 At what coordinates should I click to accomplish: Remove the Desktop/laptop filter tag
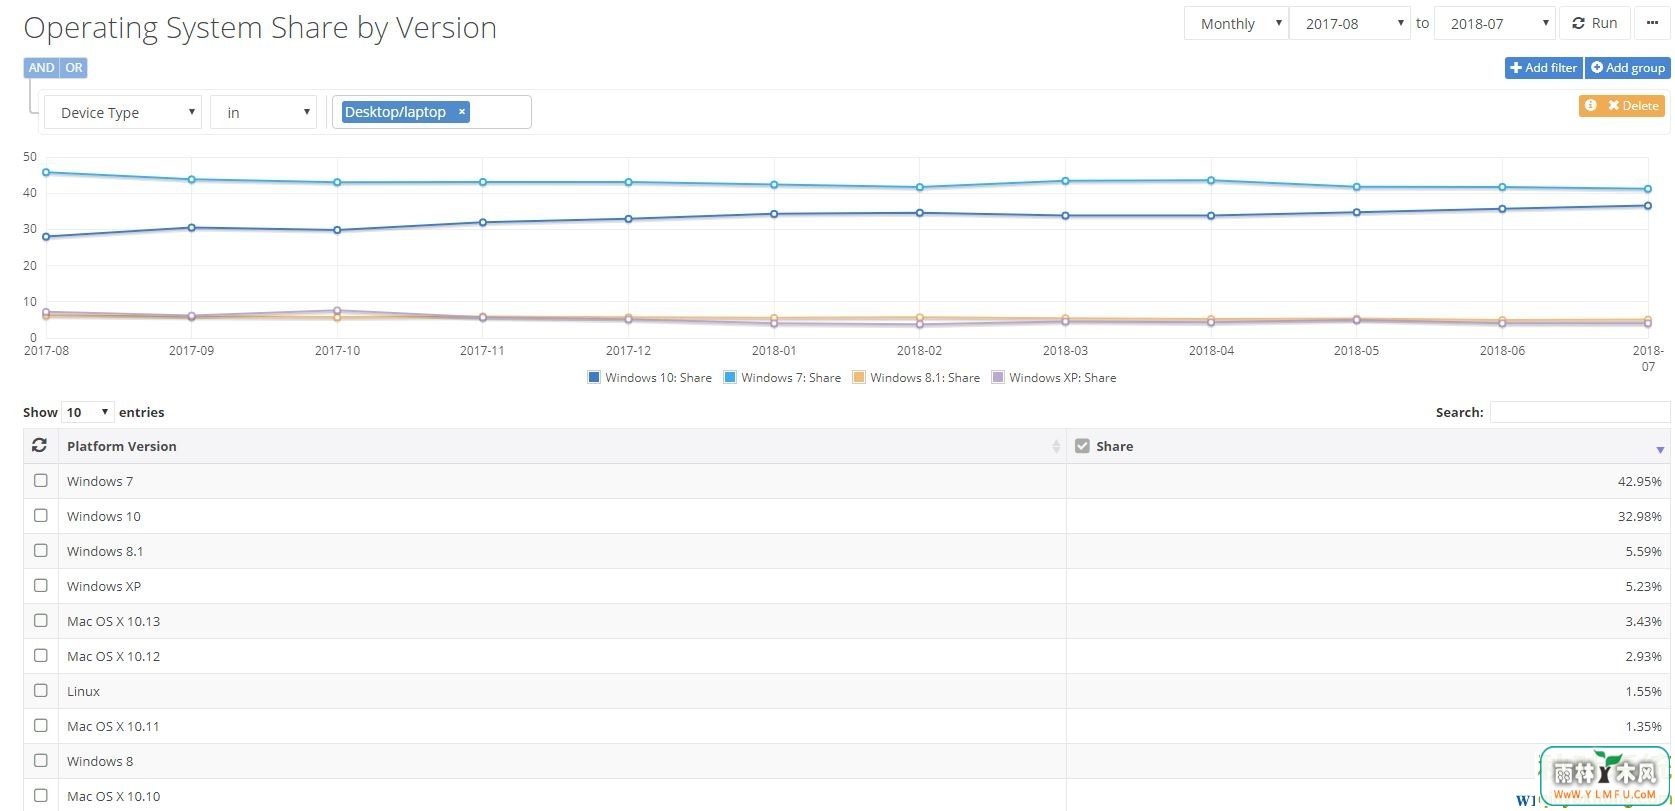pyautogui.click(x=462, y=112)
